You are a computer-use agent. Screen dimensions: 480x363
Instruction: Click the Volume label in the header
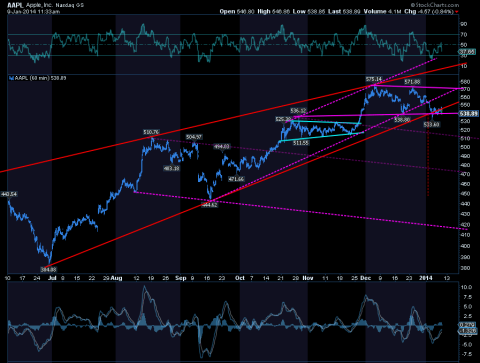tap(375, 11)
